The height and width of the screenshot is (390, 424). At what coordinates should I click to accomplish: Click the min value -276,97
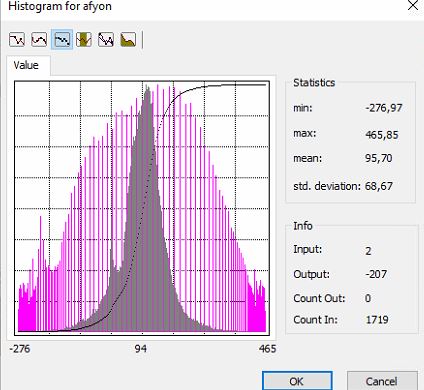pos(384,108)
